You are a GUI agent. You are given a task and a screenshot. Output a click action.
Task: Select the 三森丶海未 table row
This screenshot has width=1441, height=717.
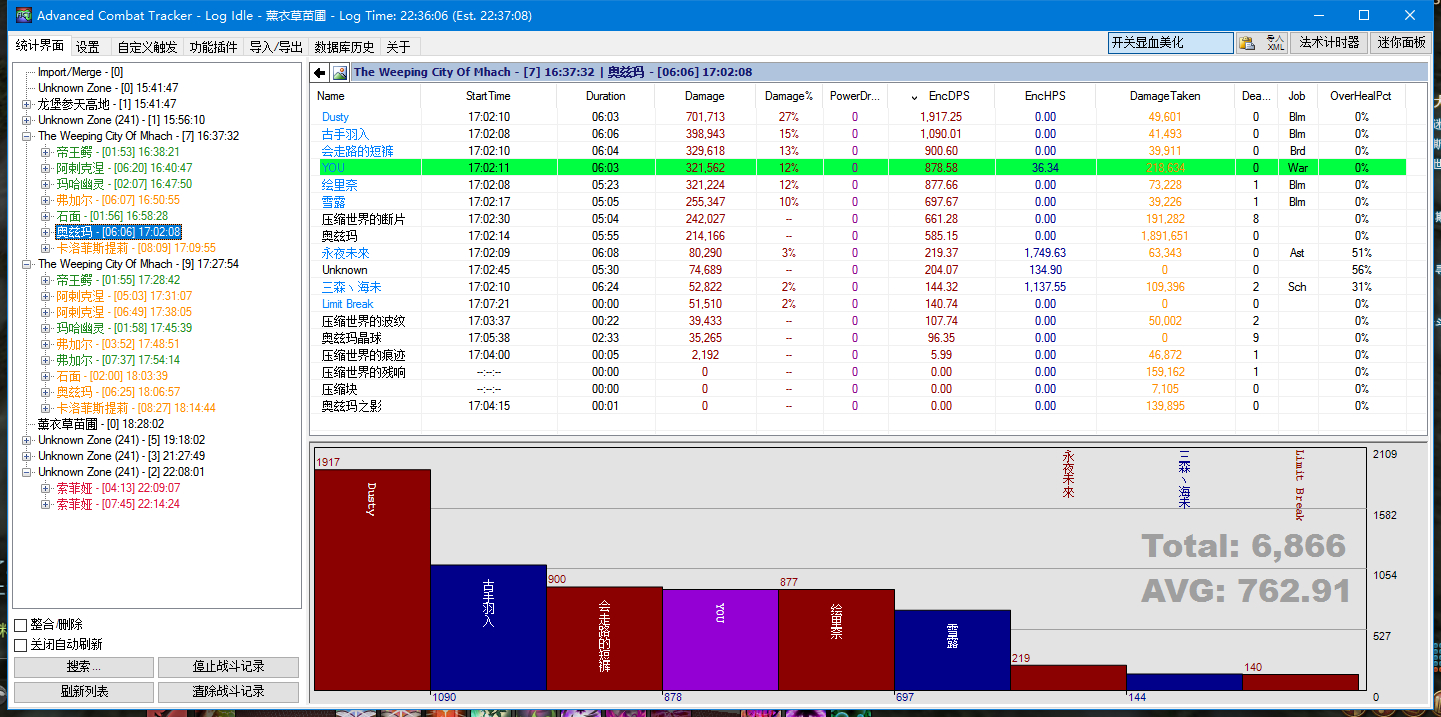click(x=862, y=287)
